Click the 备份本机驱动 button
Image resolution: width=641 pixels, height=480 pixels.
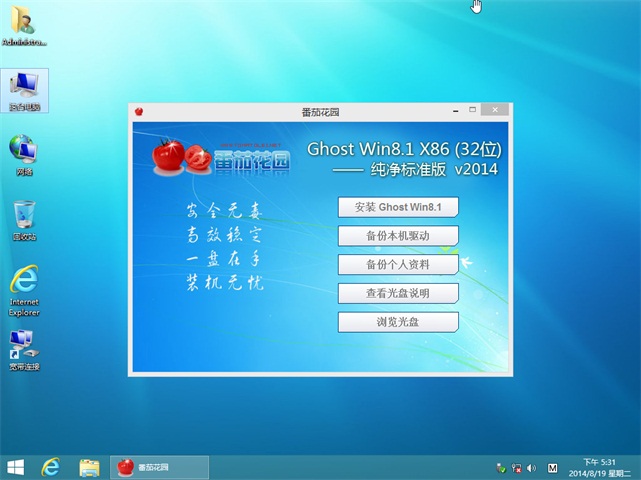point(398,236)
